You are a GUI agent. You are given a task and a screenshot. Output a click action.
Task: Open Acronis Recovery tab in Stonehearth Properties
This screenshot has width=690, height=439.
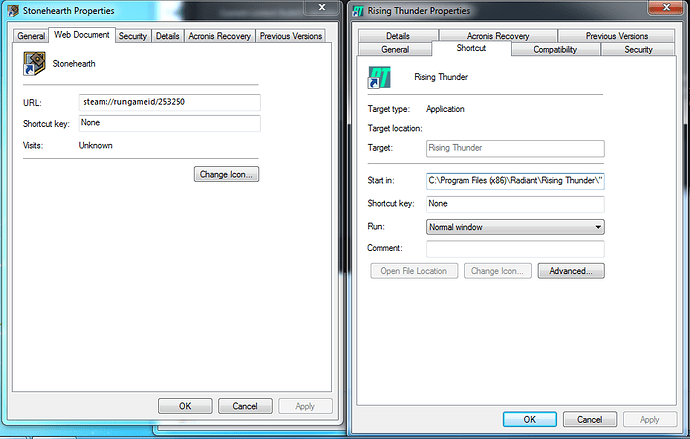[220, 36]
